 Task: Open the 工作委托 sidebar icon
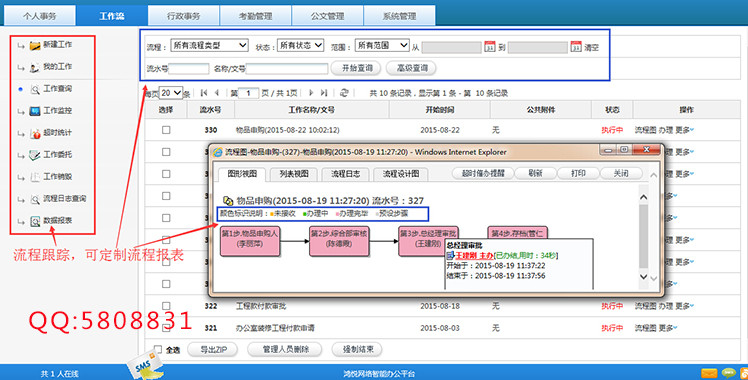[x=35, y=155]
